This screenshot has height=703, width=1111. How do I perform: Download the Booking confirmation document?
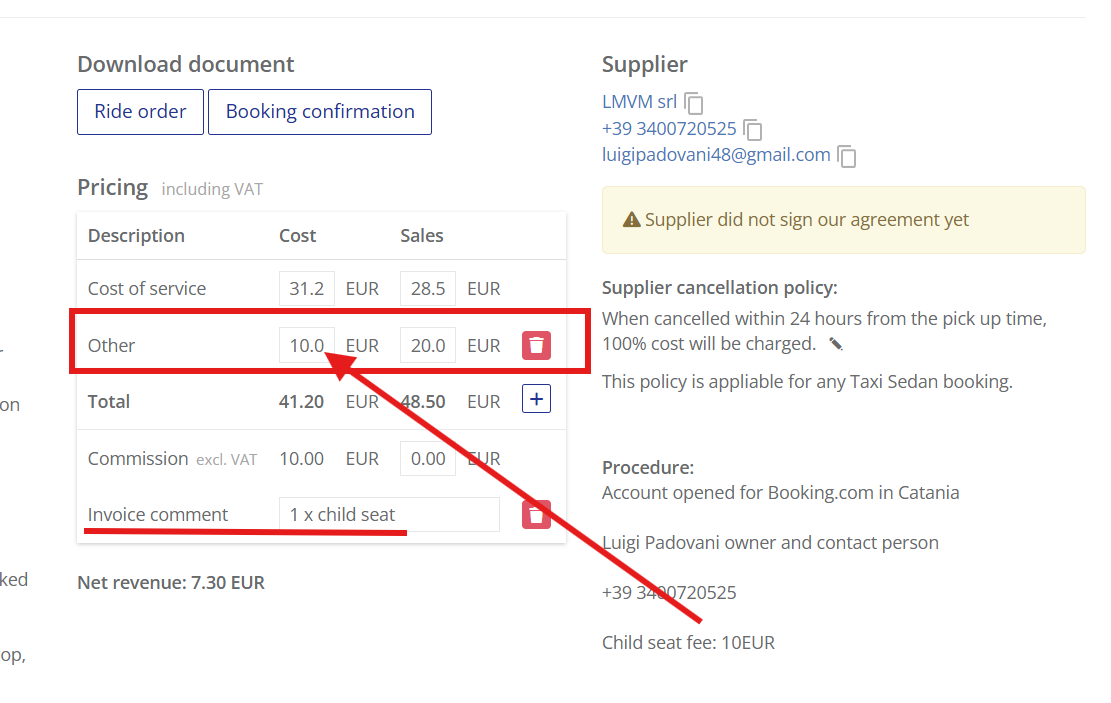320,112
